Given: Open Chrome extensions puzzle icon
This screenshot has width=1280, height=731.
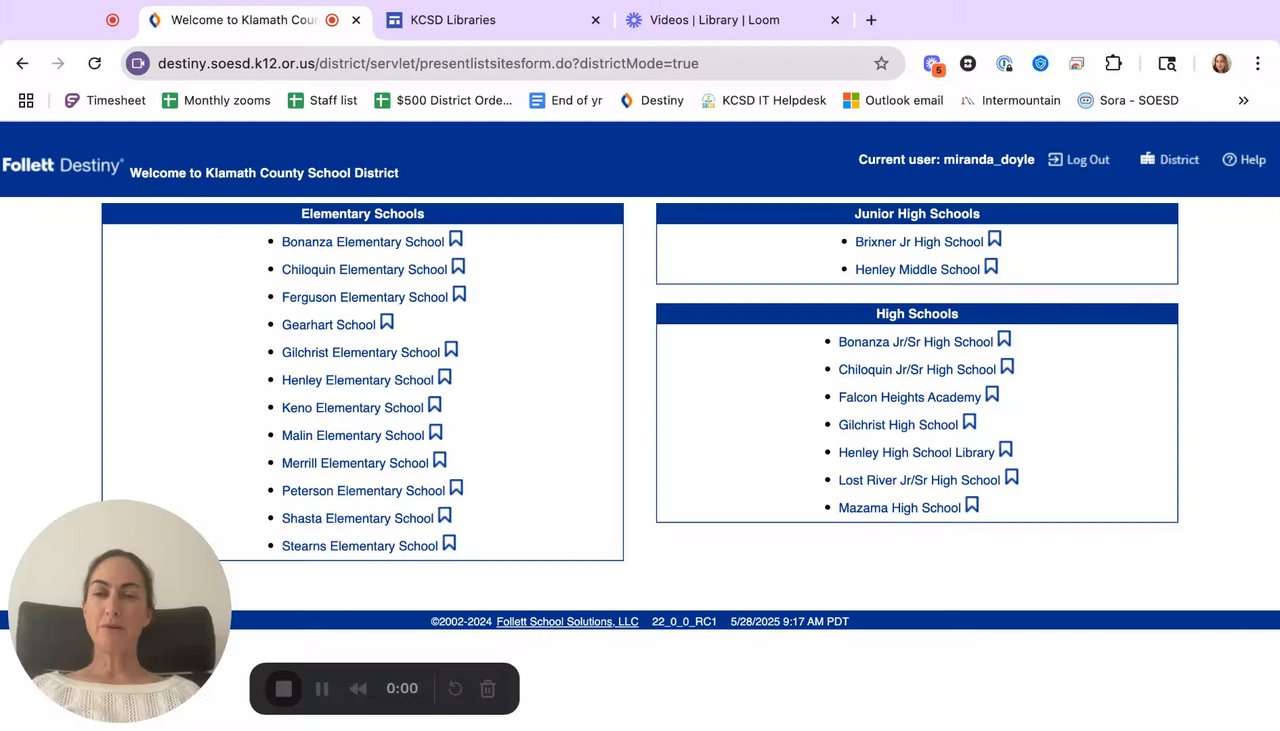Looking at the screenshot, I should click(x=1113, y=63).
